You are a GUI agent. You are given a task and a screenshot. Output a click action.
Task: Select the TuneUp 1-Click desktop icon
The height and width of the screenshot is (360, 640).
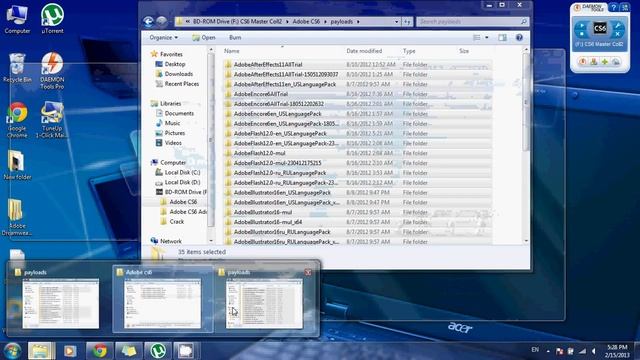(x=52, y=120)
